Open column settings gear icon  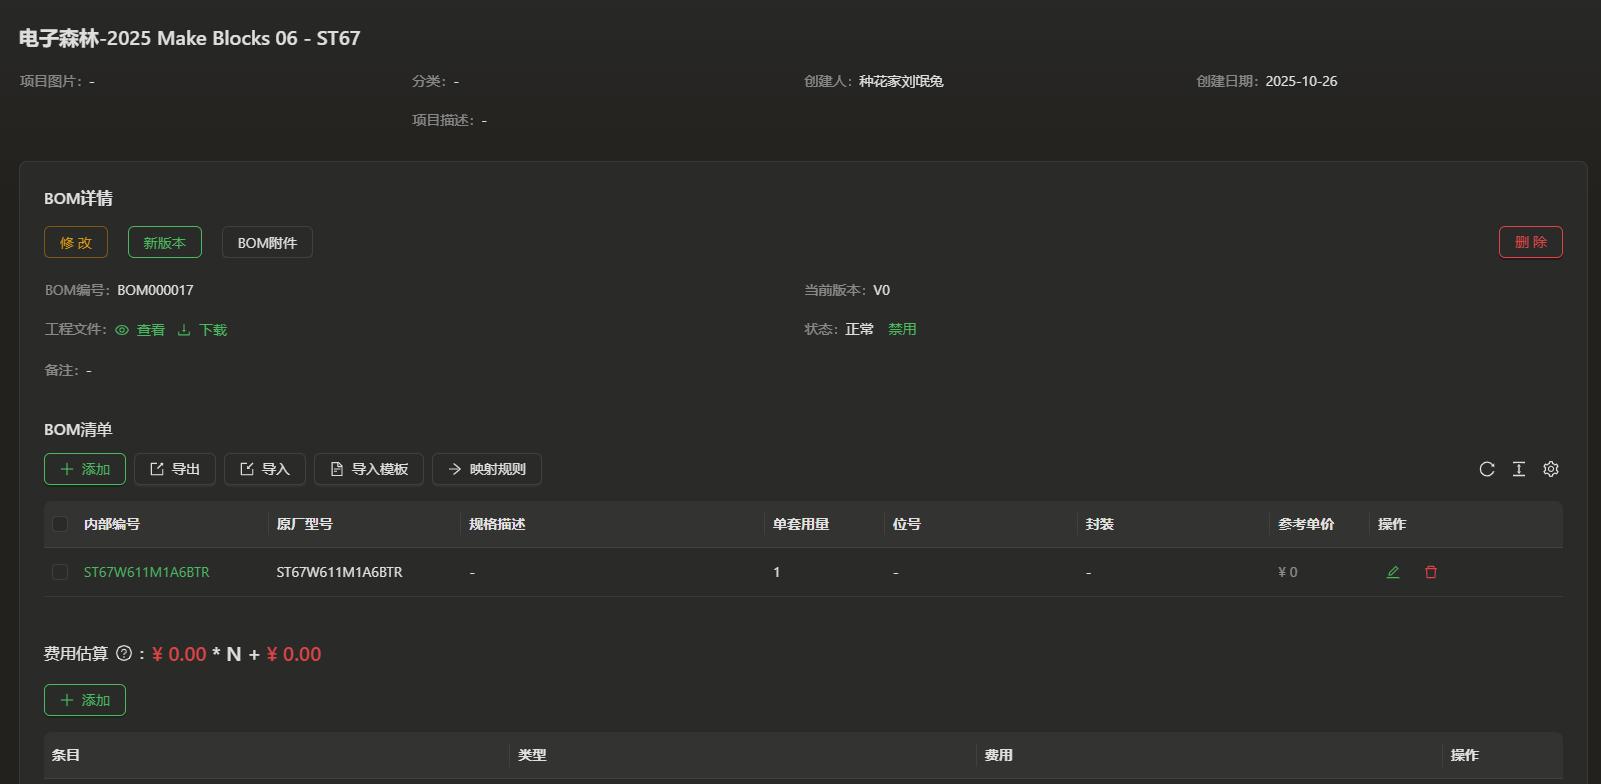coord(1551,469)
